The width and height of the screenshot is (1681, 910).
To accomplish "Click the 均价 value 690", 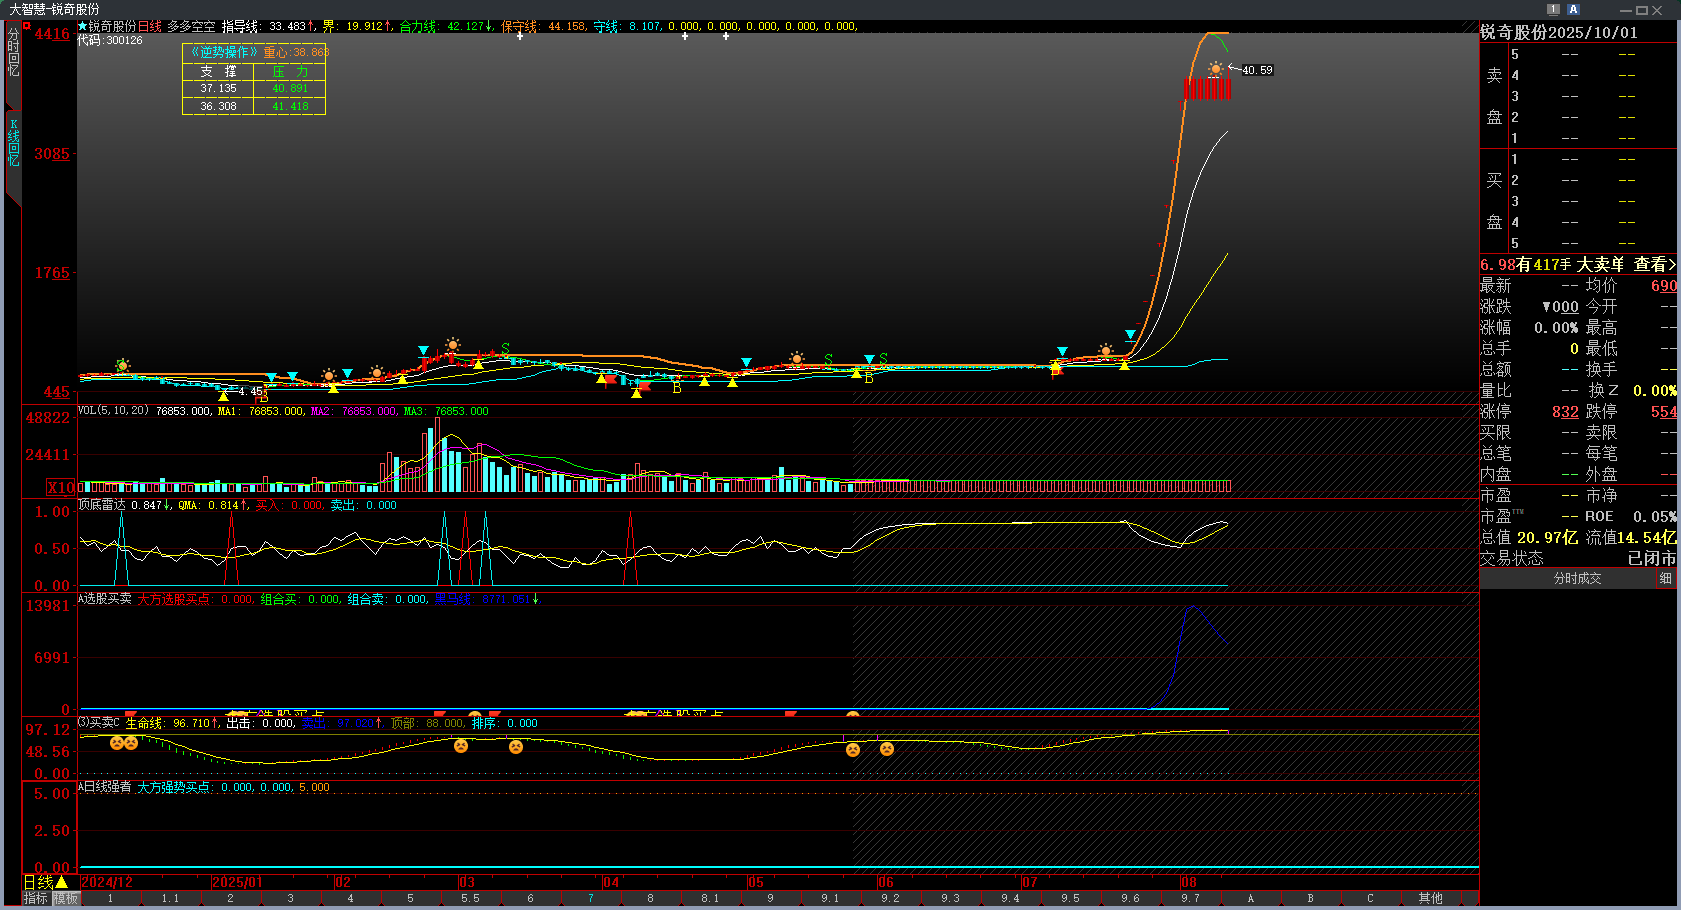I will tap(1664, 286).
